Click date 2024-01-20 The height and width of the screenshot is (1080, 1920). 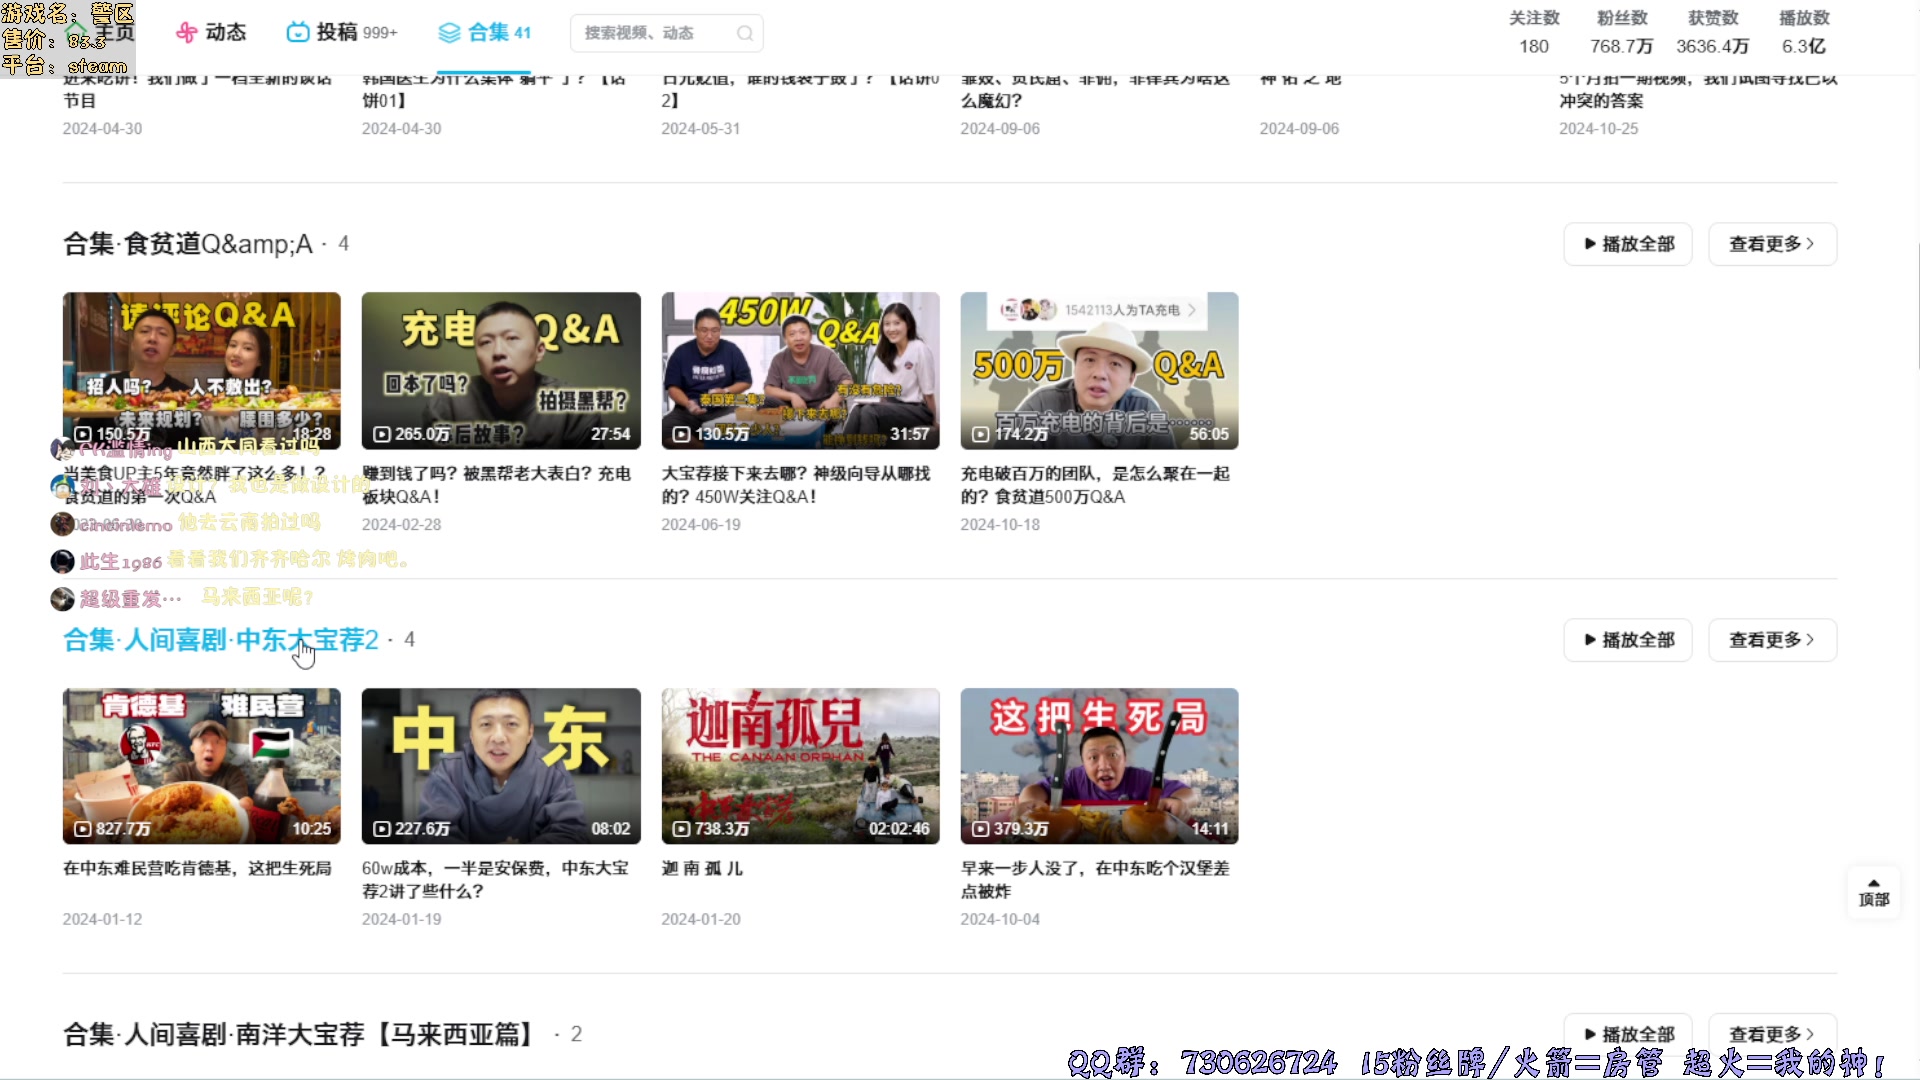point(701,919)
